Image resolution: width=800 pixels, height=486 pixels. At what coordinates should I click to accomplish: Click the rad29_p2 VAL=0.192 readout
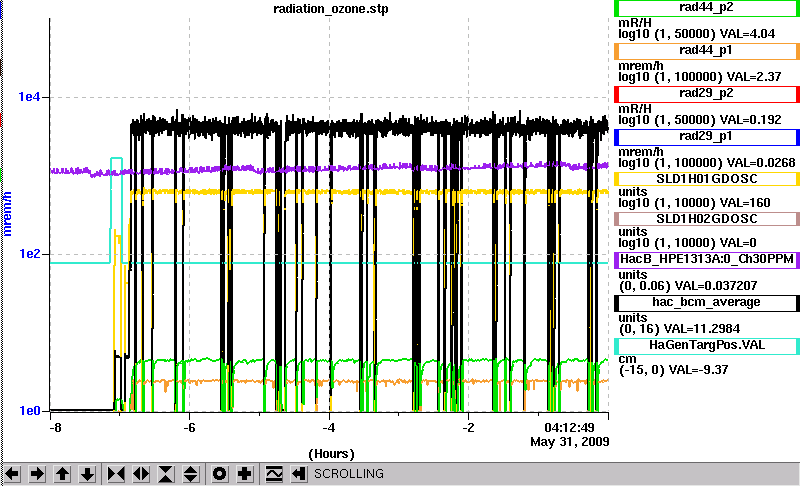point(750,119)
